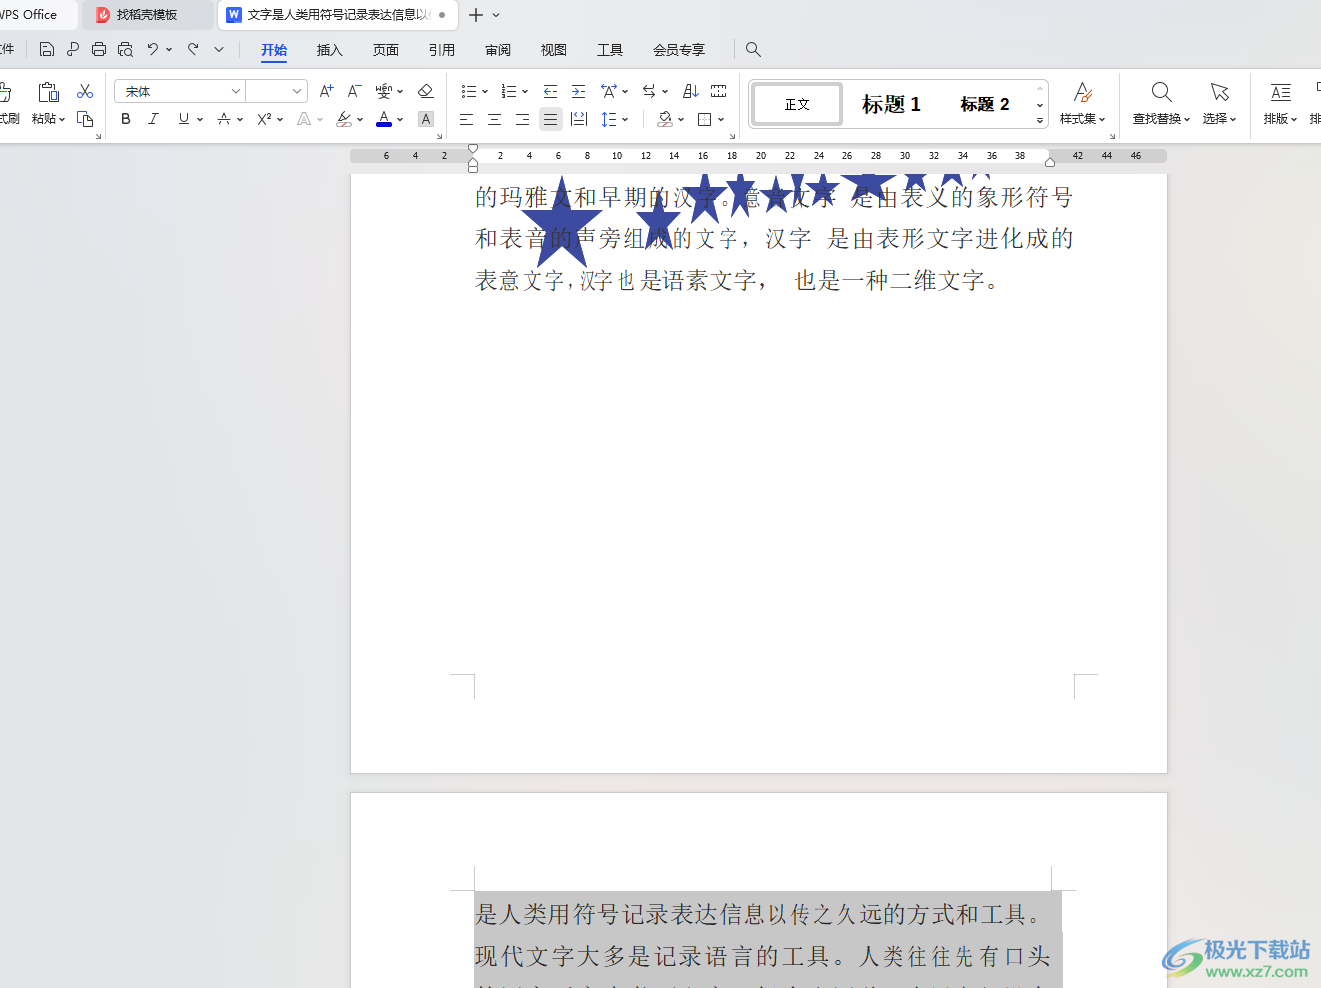Viewport: 1321px width, 988px height.
Task: Toggle Italic formatting
Action: pyautogui.click(x=153, y=119)
